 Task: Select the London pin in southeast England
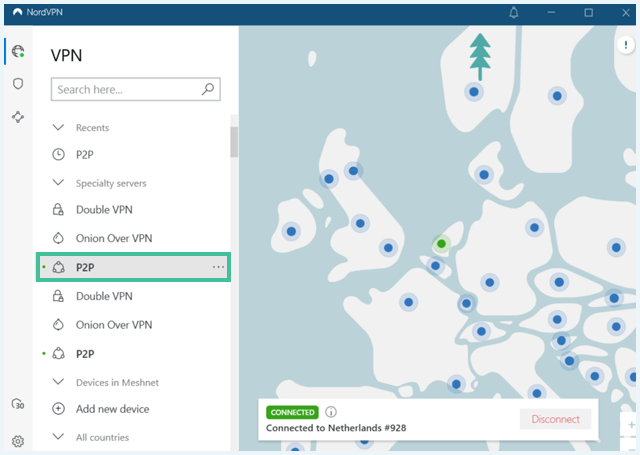(388, 248)
